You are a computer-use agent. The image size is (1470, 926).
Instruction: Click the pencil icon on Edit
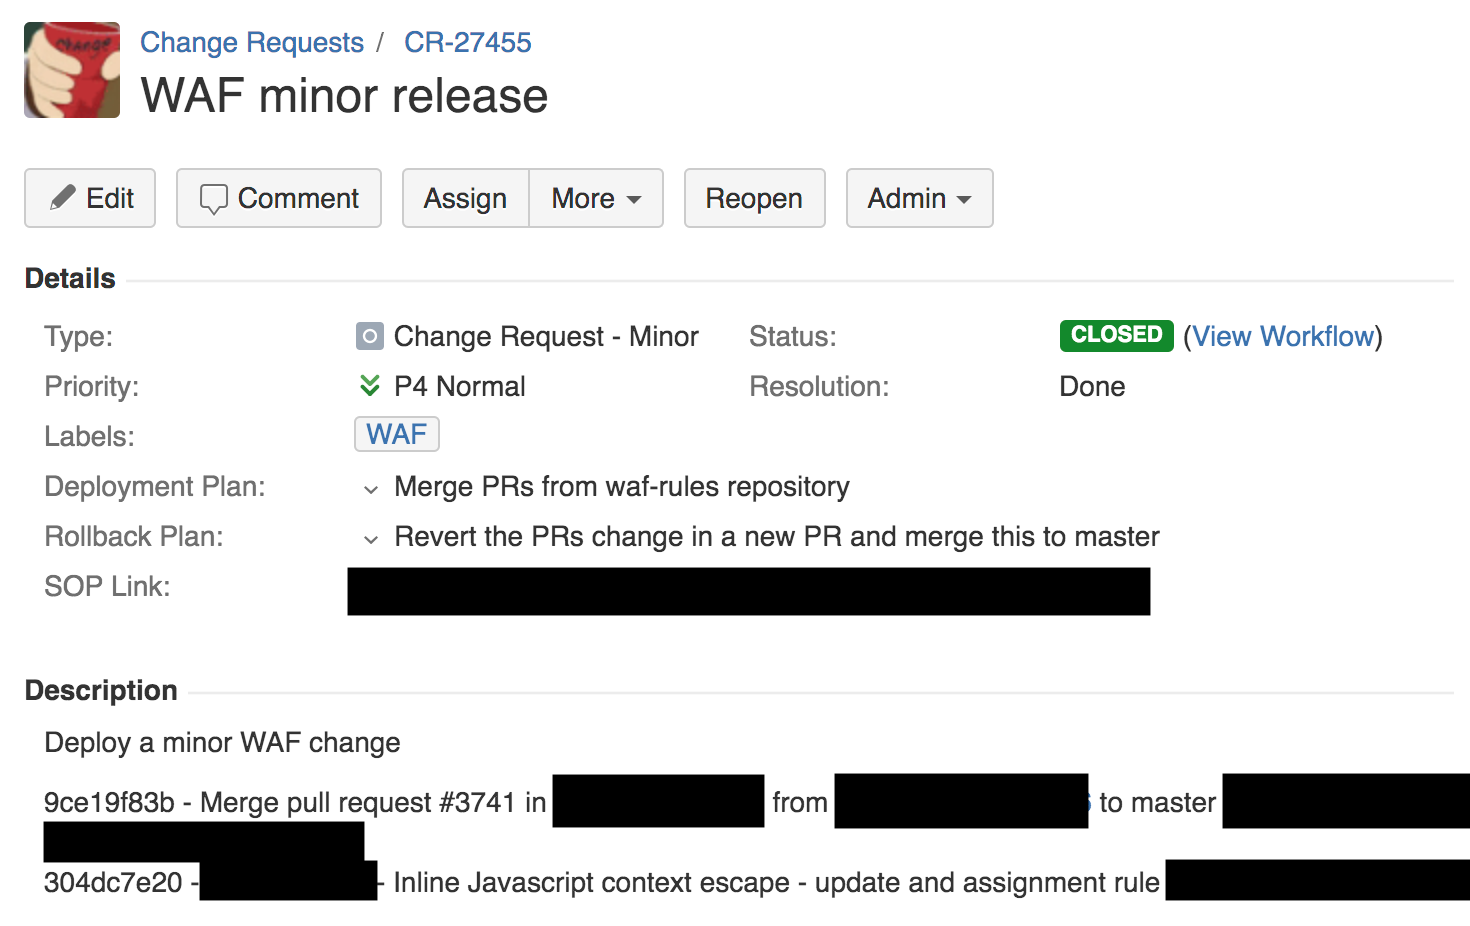pos(63,197)
